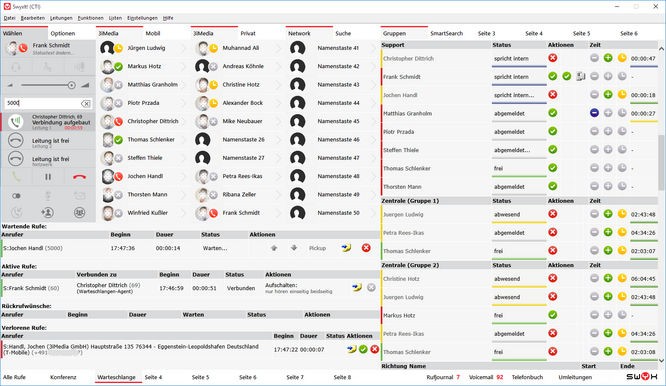The image size is (666, 386).
Task: Toggle Piotr Przada login check in Support
Action: (x=553, y=131)
